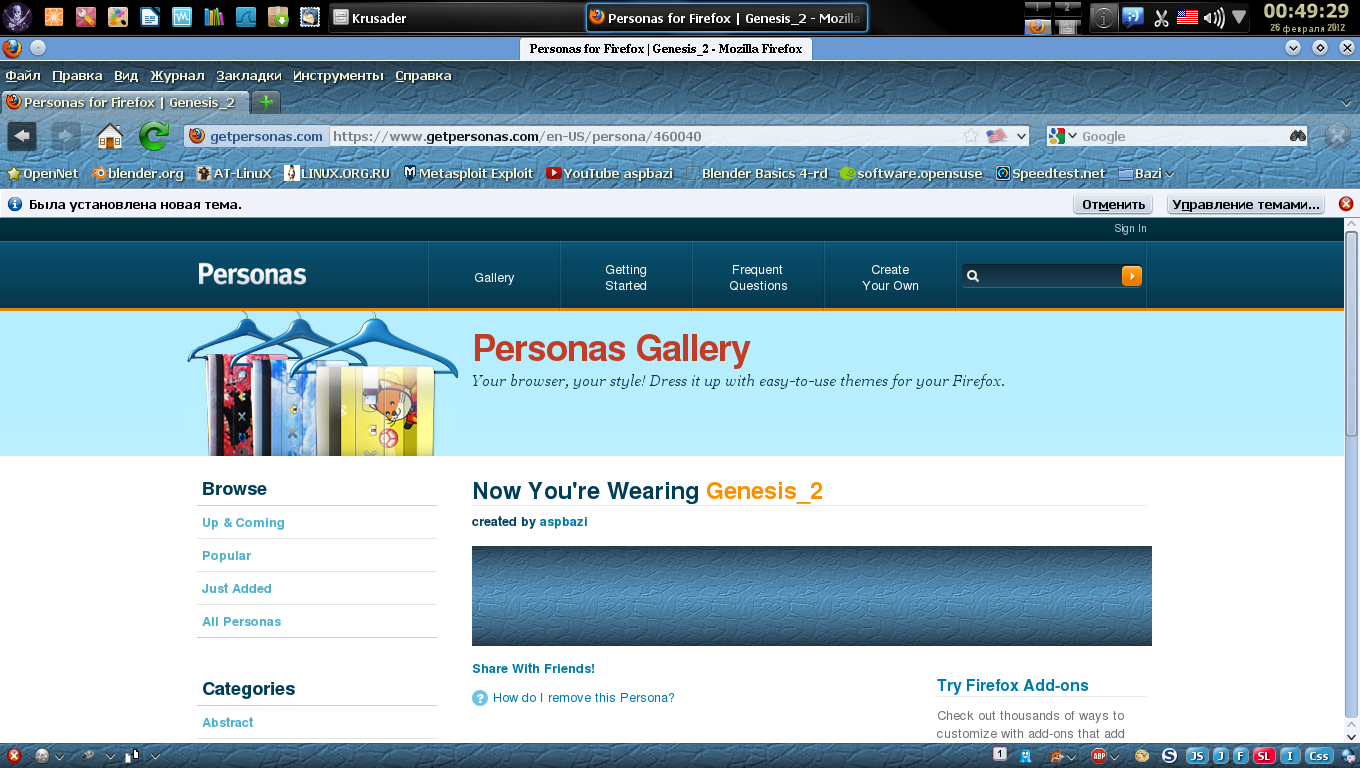Click the US flag keyboard layout indicator
The height and width of the screenshot is (768, 1360).
[x=1187, y=17]
